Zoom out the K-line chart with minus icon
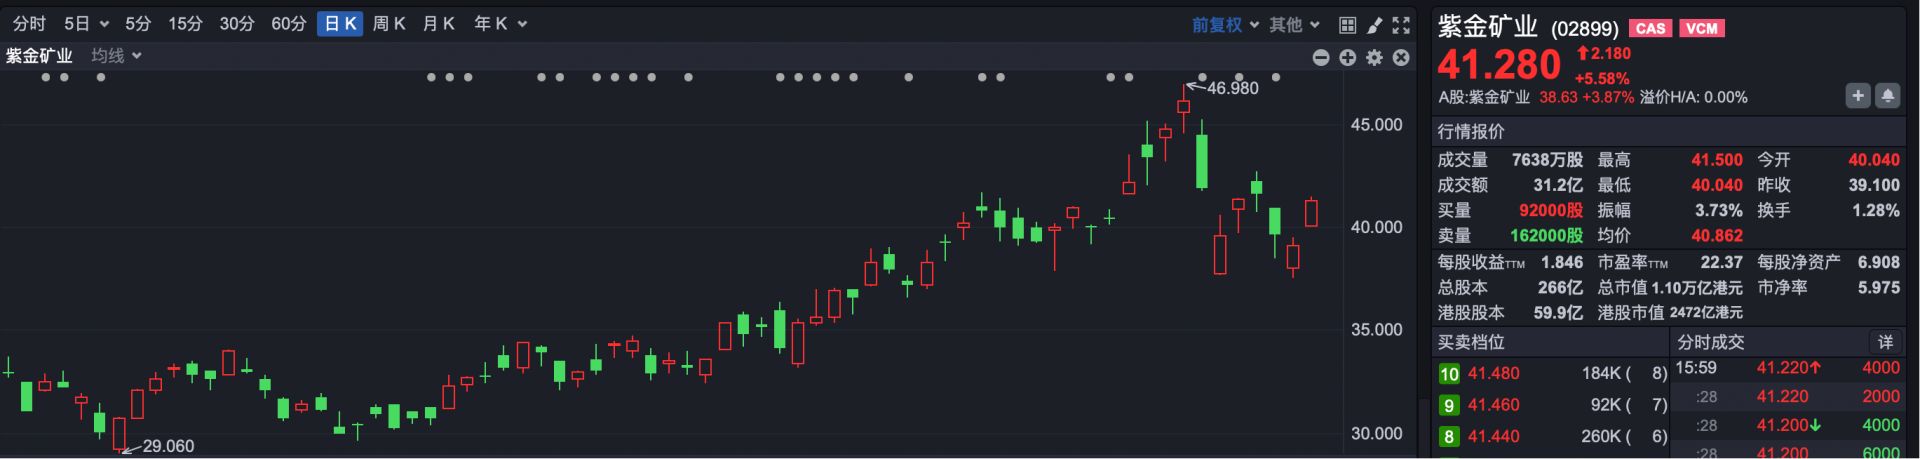This screenshot has height=459, width=1920. [x=1320, y=58]
